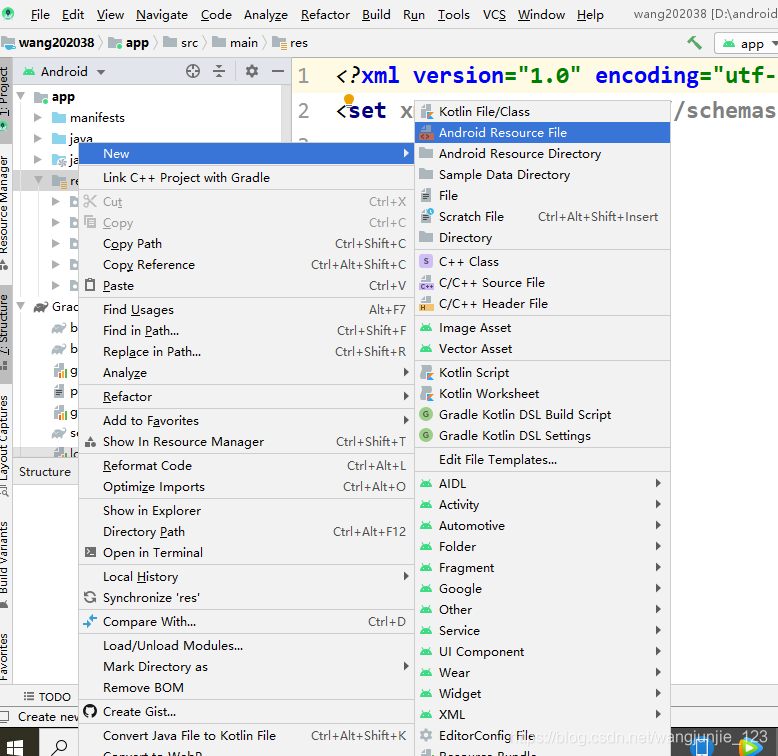Open Project panel settings gear
The height and width of the screenshot is (756, 778).
point(252,71)
